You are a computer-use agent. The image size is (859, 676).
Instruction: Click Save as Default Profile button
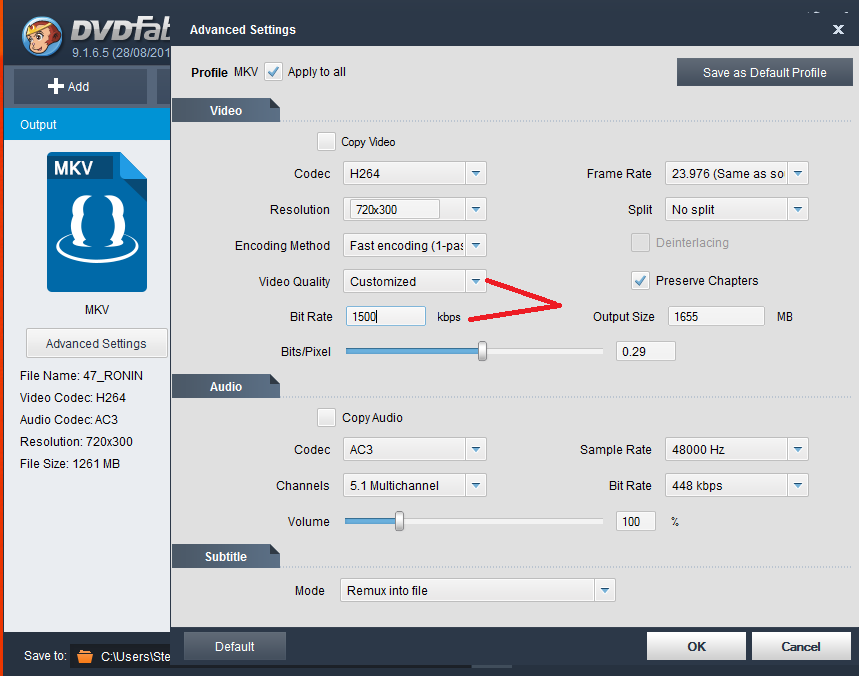(764, 72)
